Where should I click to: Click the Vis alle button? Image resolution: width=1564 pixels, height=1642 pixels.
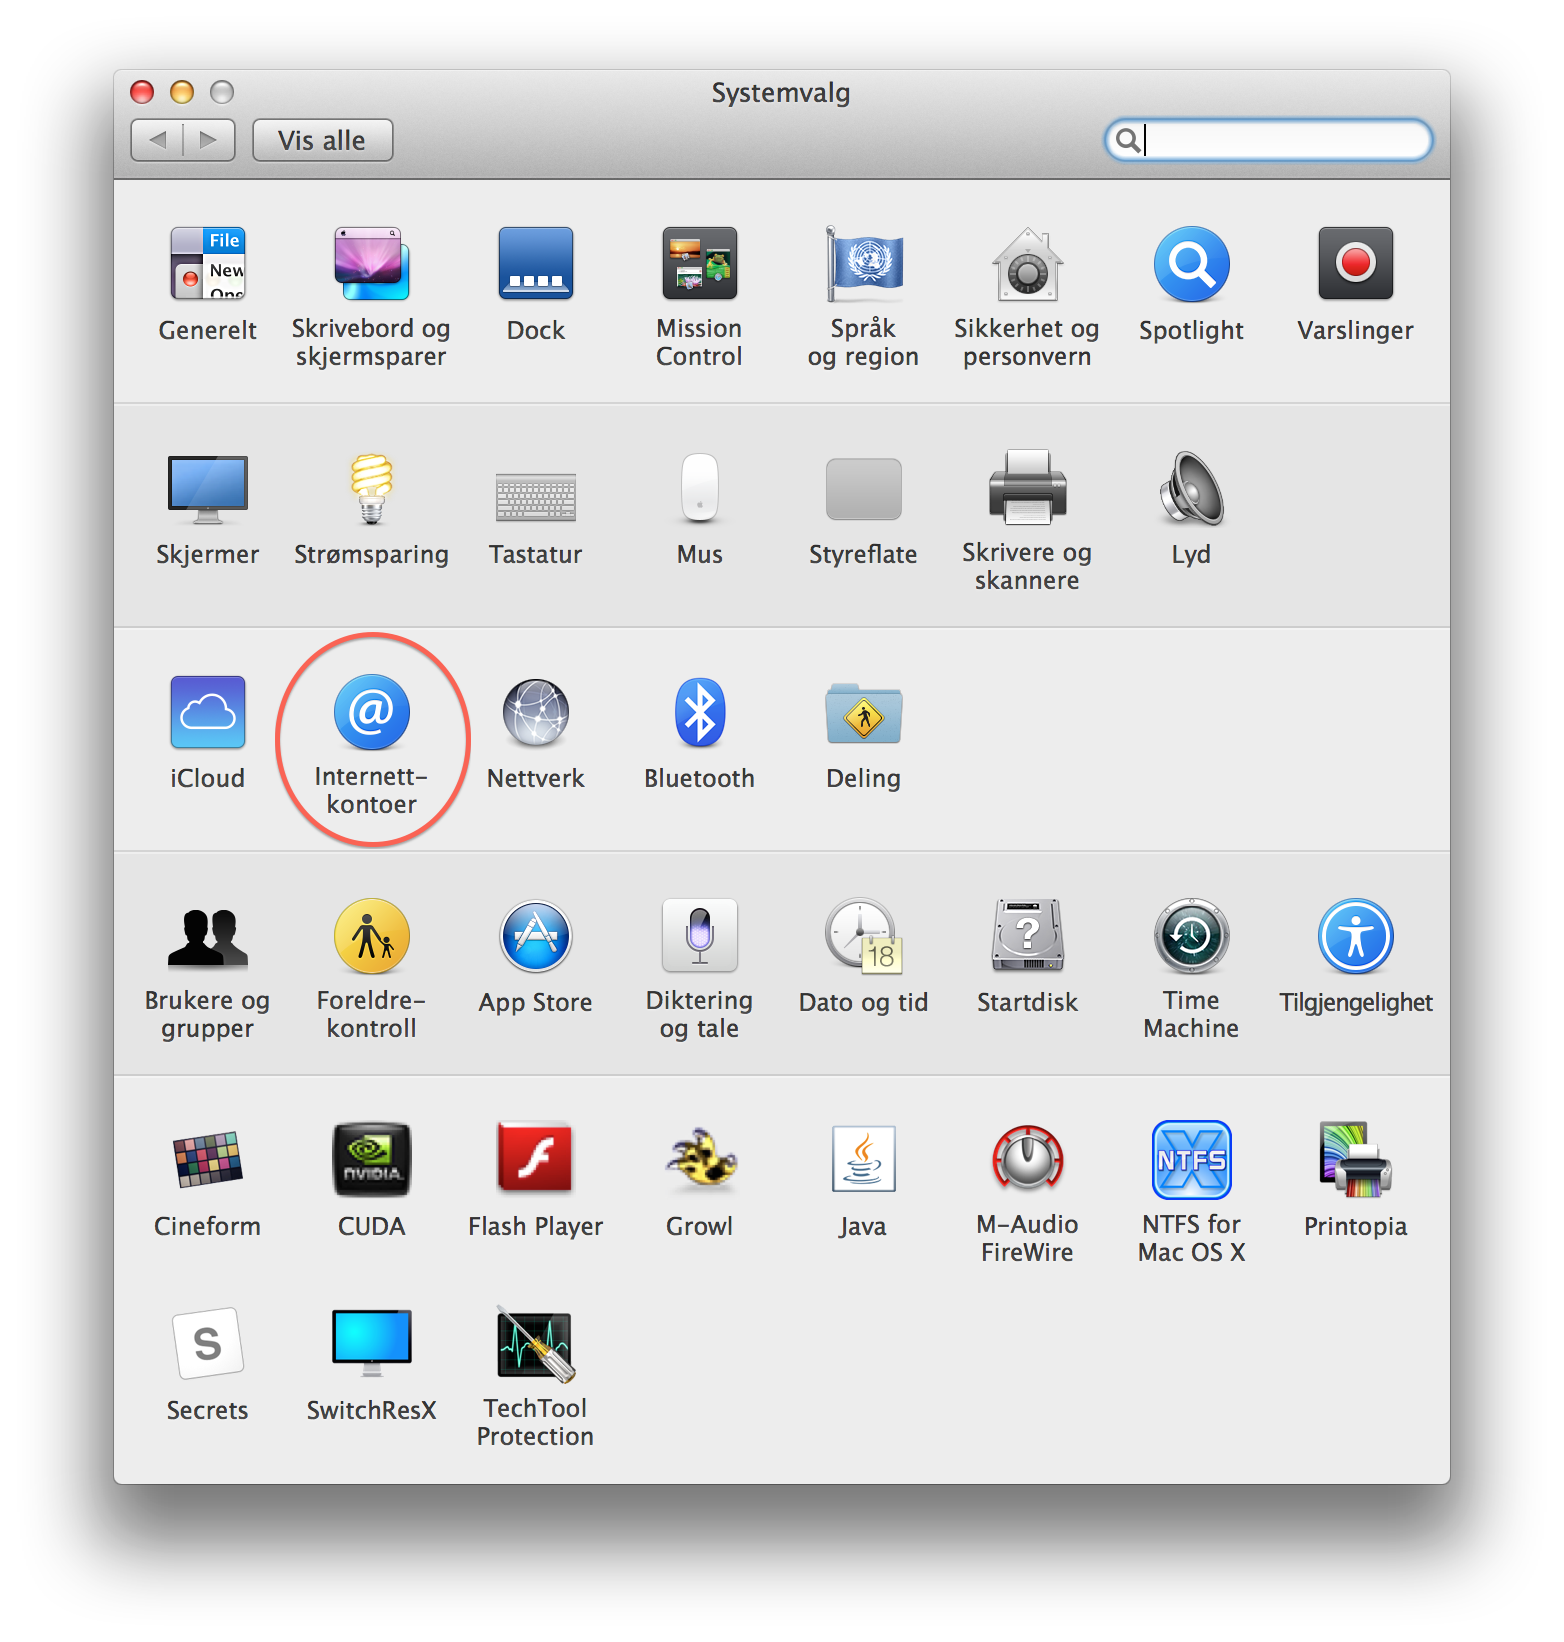[322, 140]
